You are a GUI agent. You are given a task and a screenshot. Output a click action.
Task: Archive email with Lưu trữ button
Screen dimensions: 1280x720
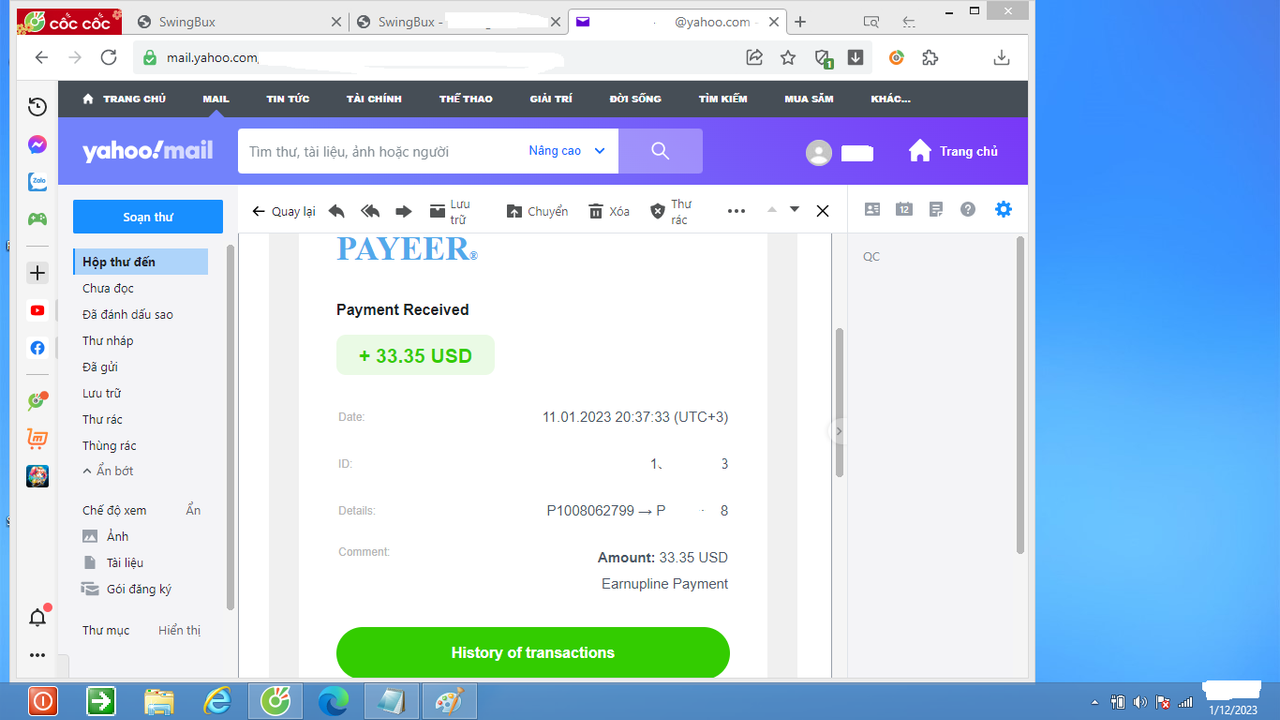pos(450,211)
